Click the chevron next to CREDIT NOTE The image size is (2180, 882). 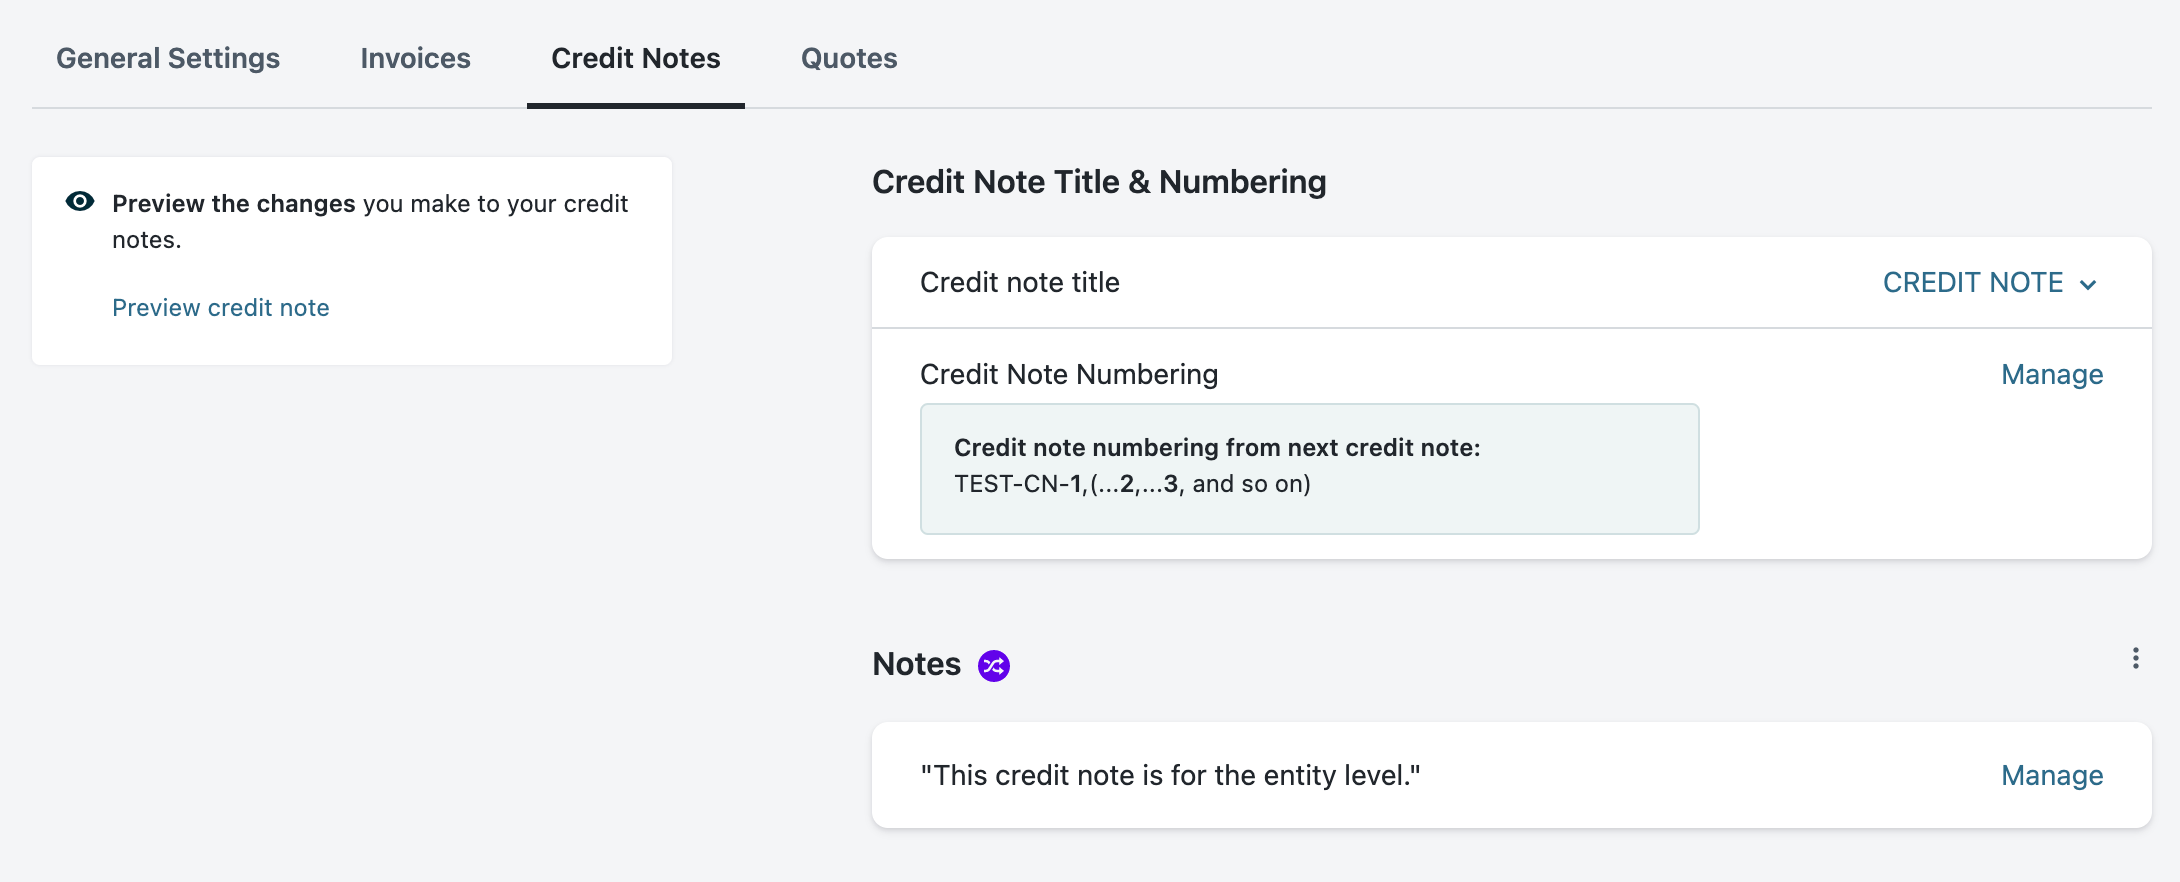pyautogui.click(x=2088, y=285)
